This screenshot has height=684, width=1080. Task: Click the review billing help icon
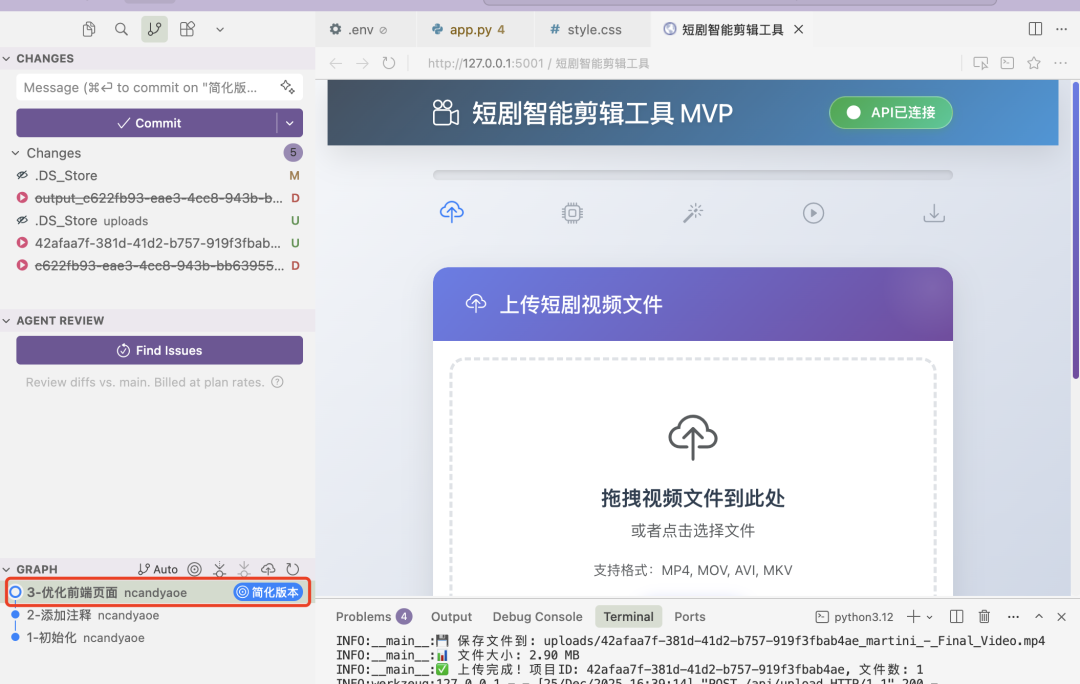[278, 382]
